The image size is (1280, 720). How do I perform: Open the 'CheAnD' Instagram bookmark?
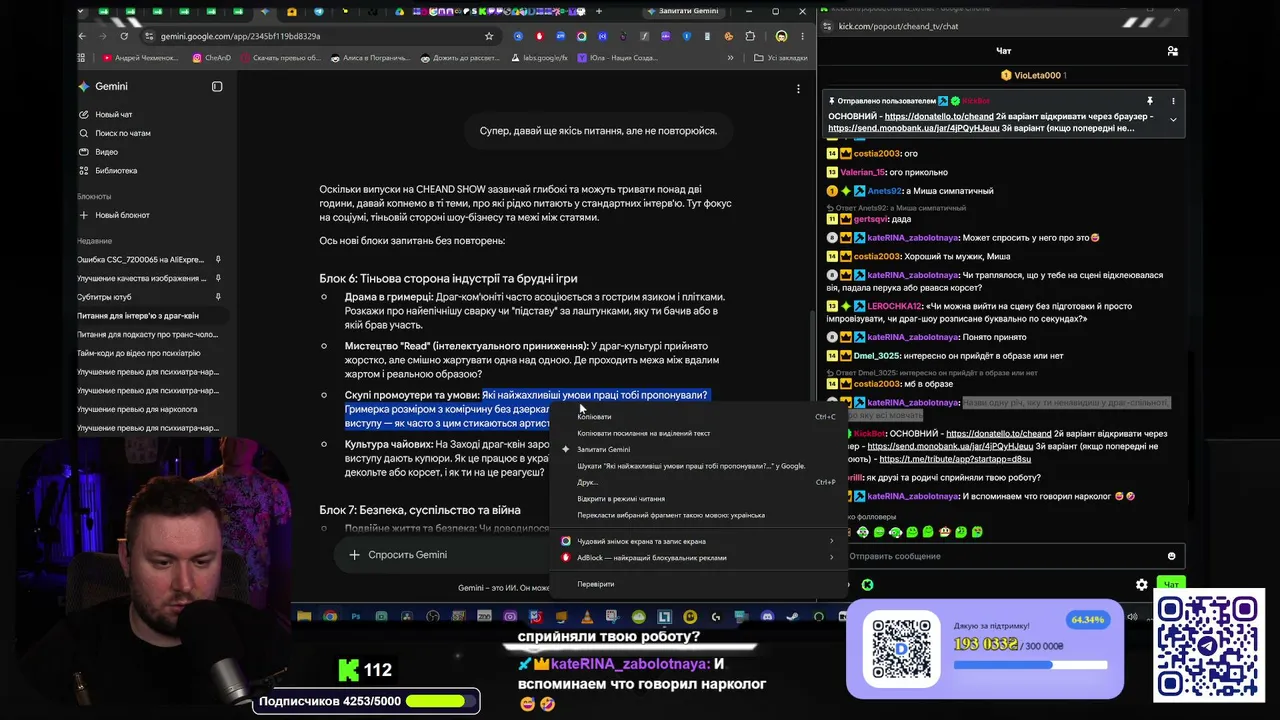pyautogui.click(x=211, y=58)
